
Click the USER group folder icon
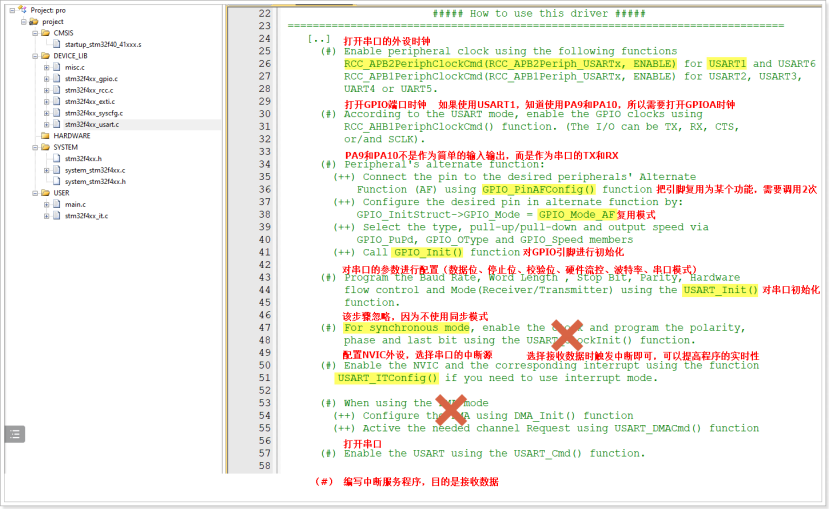[45, 193]
